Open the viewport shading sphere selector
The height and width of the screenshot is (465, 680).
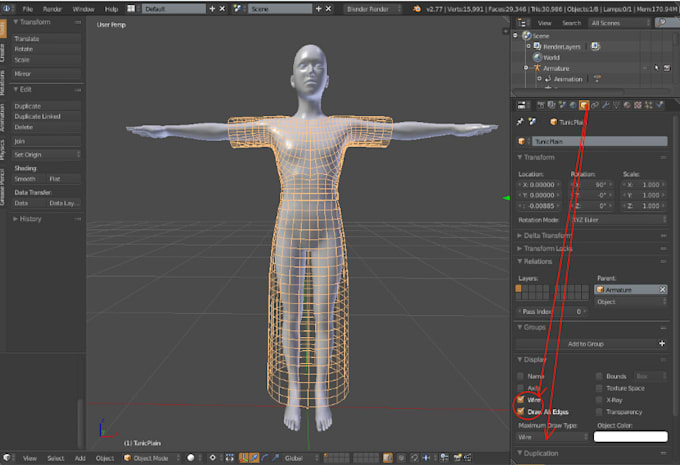click(190, 458)
